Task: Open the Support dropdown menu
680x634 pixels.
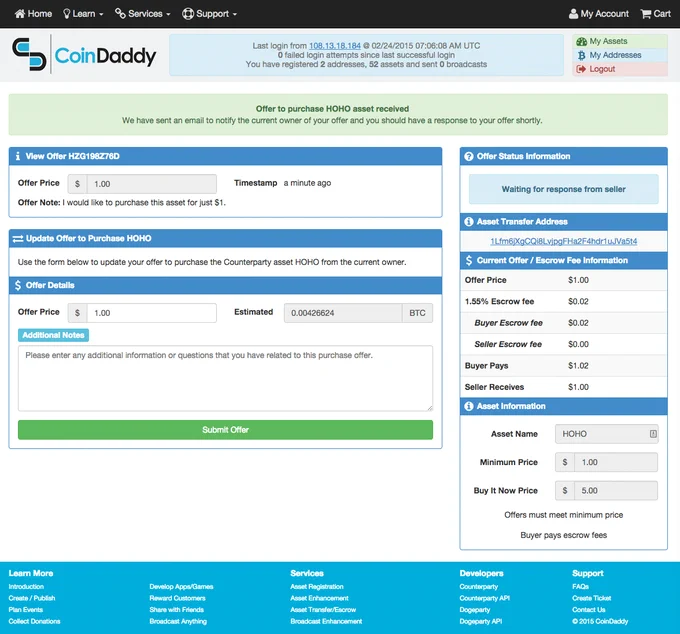Action: (x=210, y=14)
